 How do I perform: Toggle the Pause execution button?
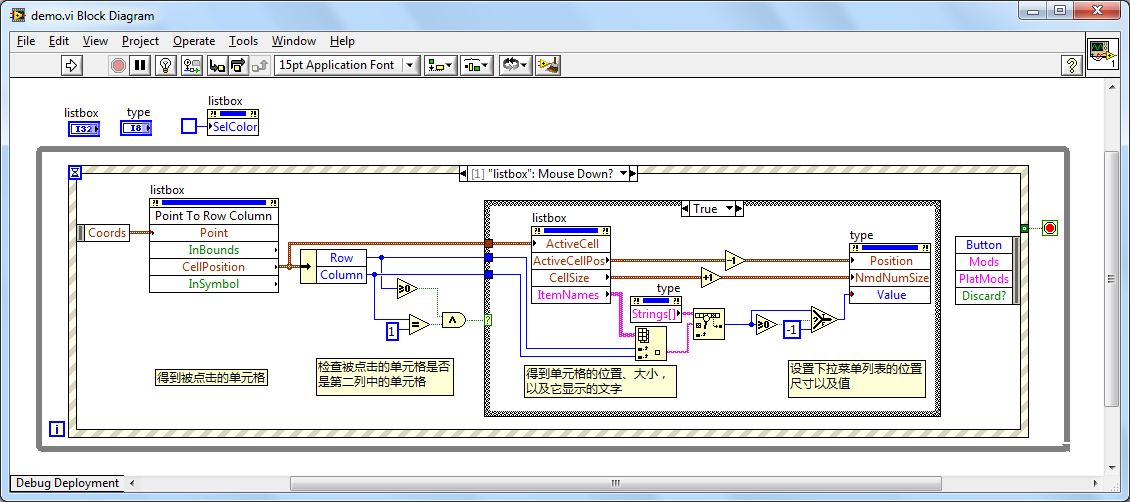coord(141,65)
